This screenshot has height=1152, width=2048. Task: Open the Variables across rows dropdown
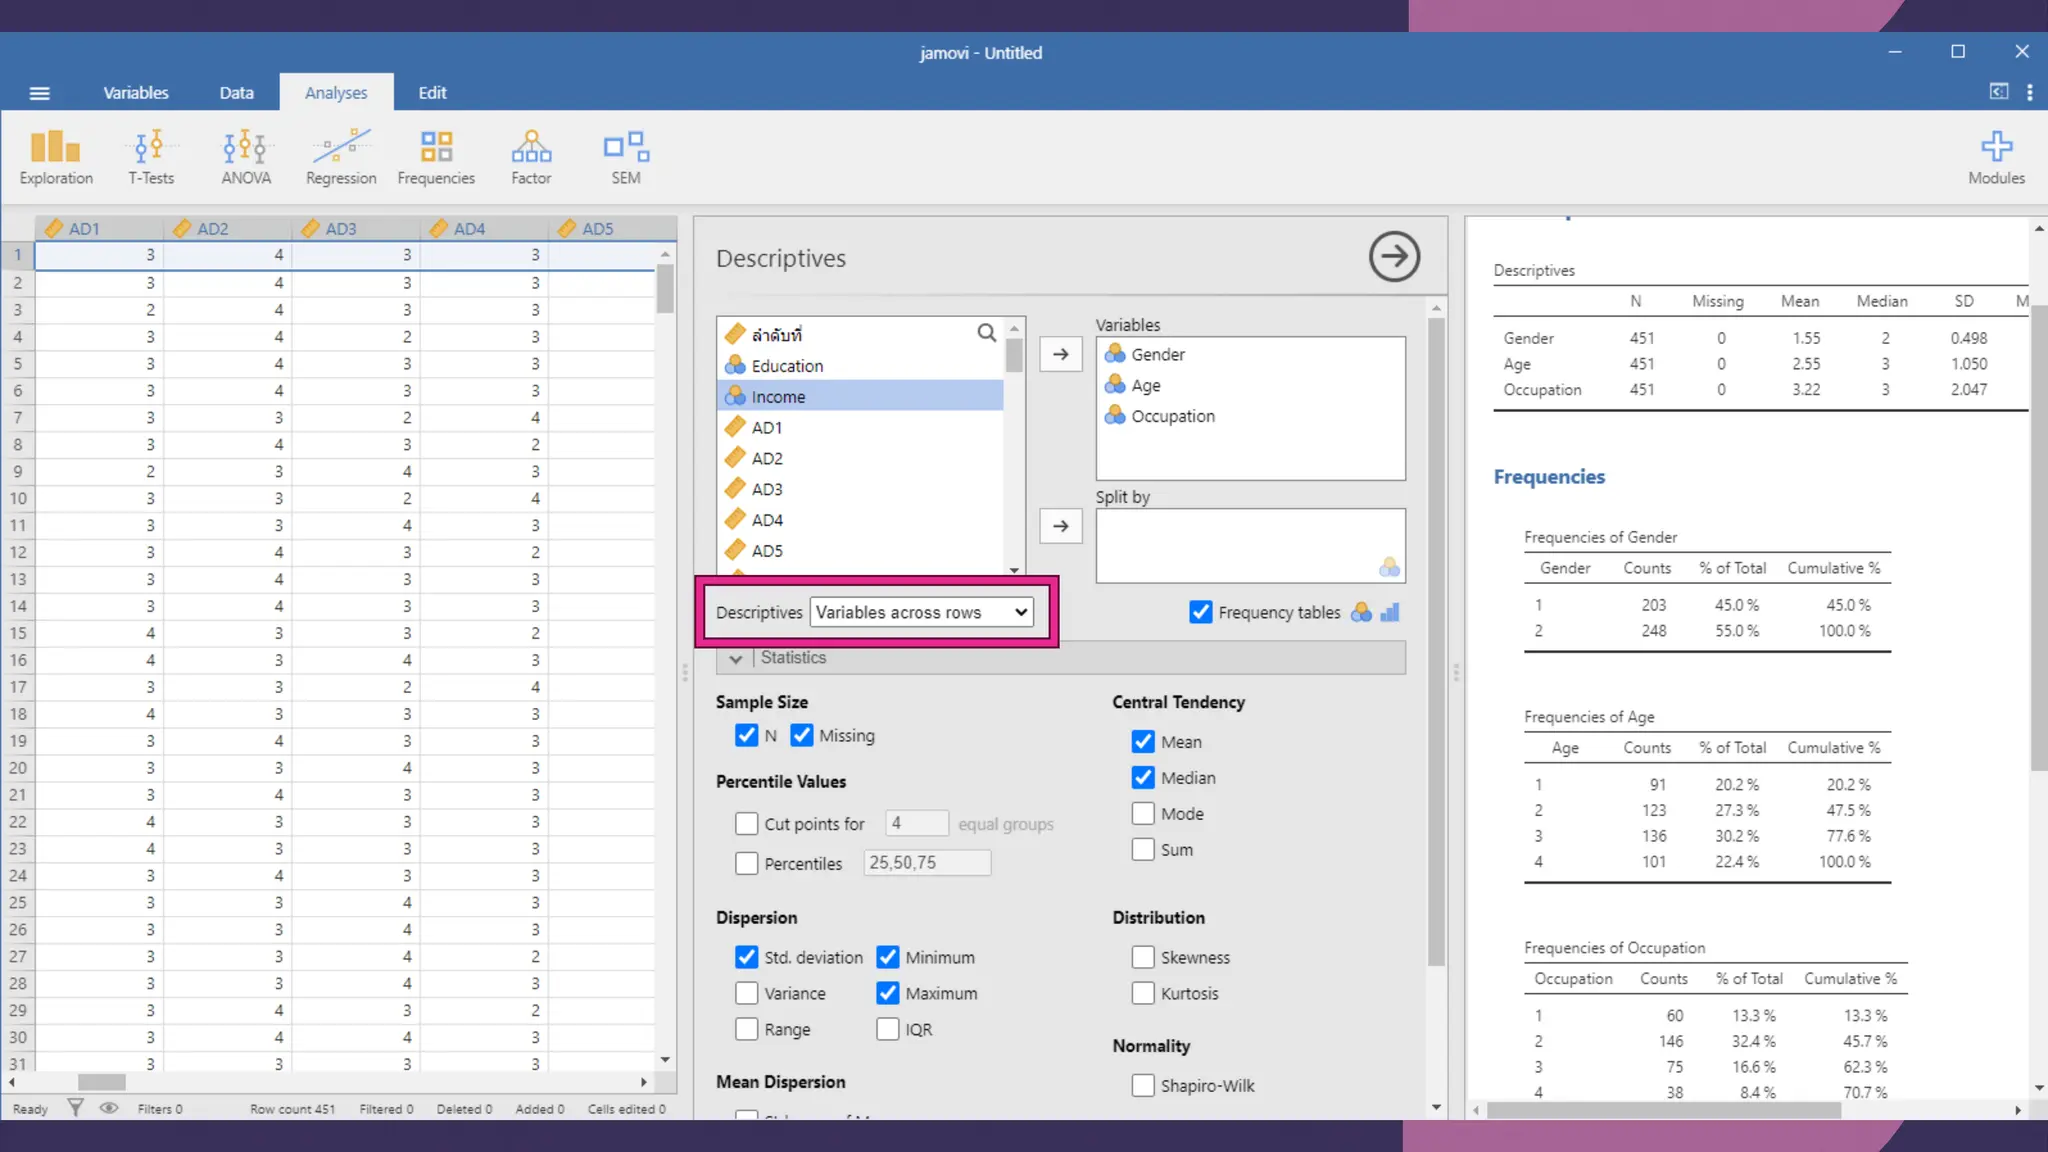921,612
